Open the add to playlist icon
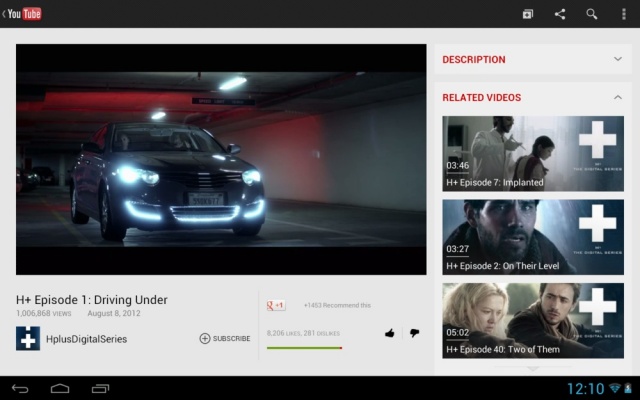640x400 pixels. (x=528, y=14)
